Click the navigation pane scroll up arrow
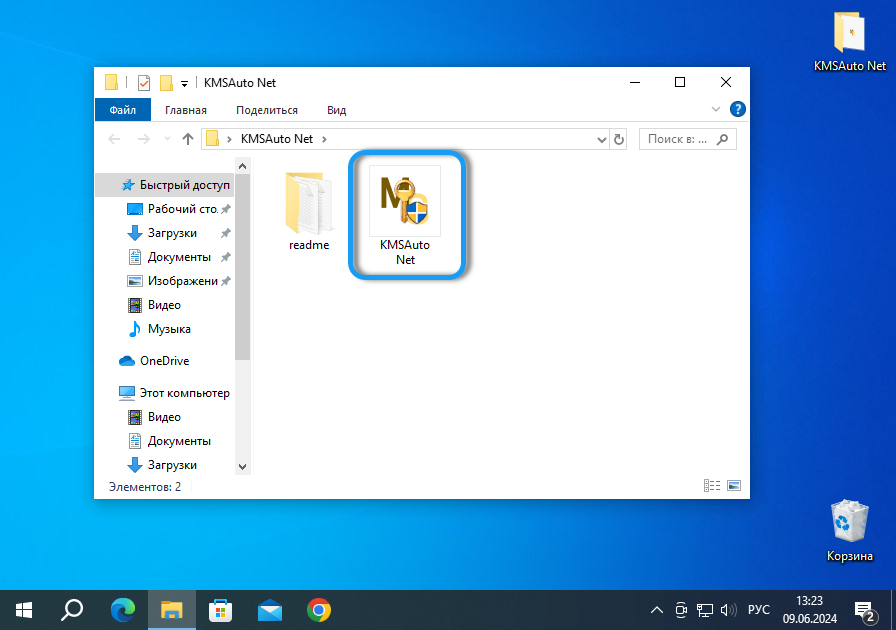896x630 pixels. pyautogui.click(x=242, y=166)
